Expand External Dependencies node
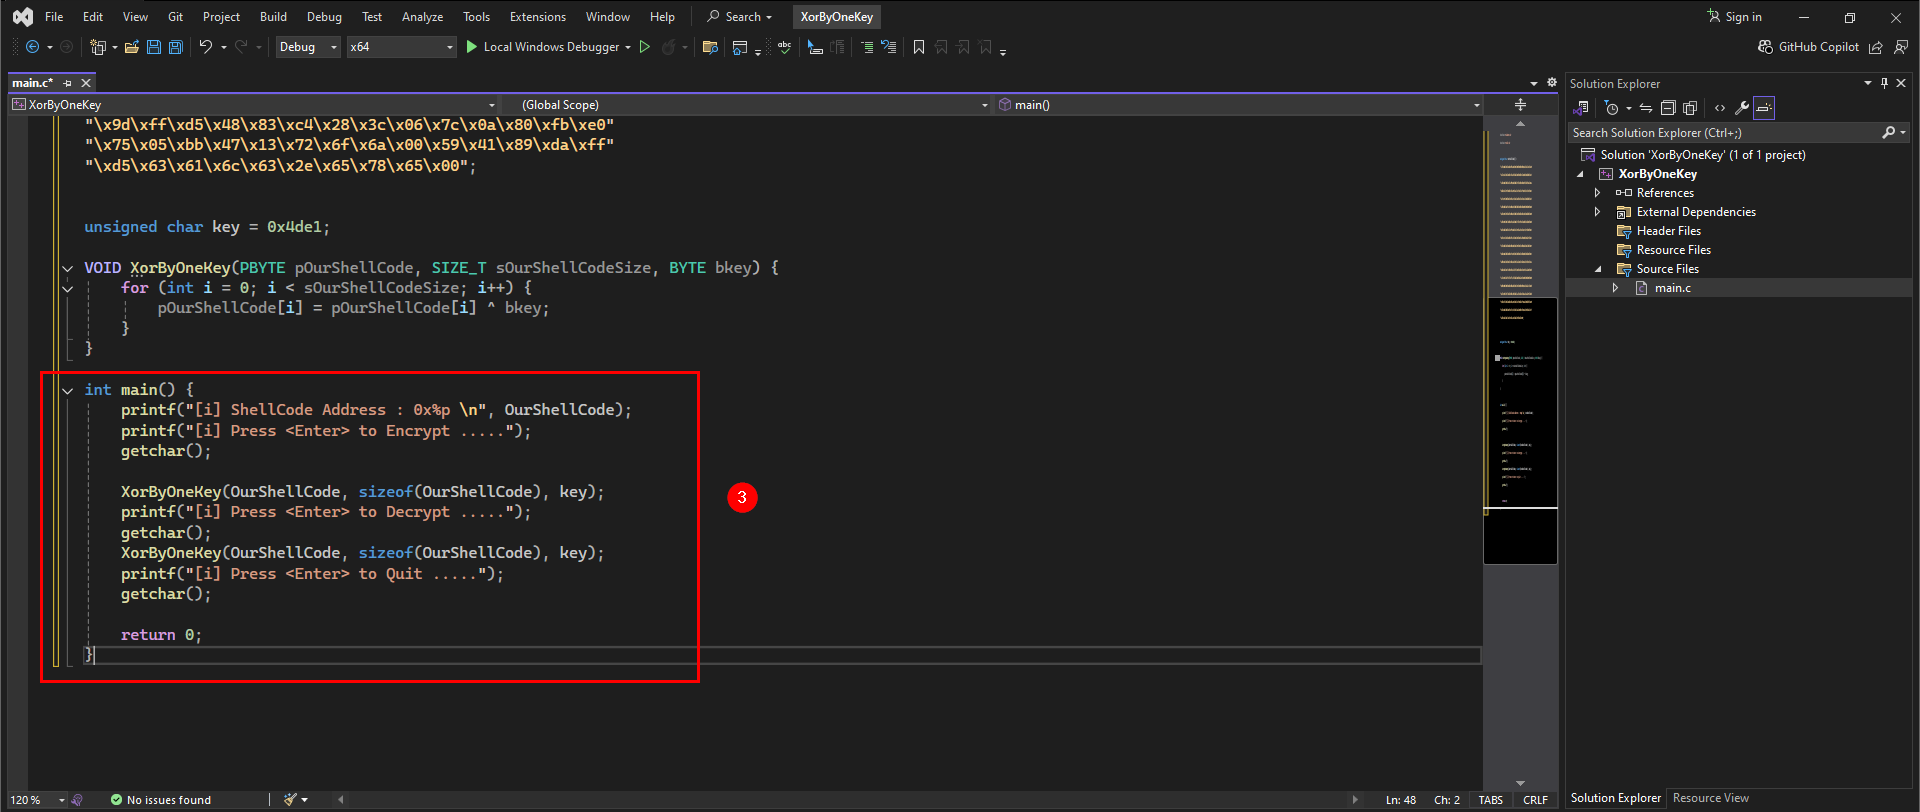This screenshot has width=1920, height=812. click(x=1598, y=212)
